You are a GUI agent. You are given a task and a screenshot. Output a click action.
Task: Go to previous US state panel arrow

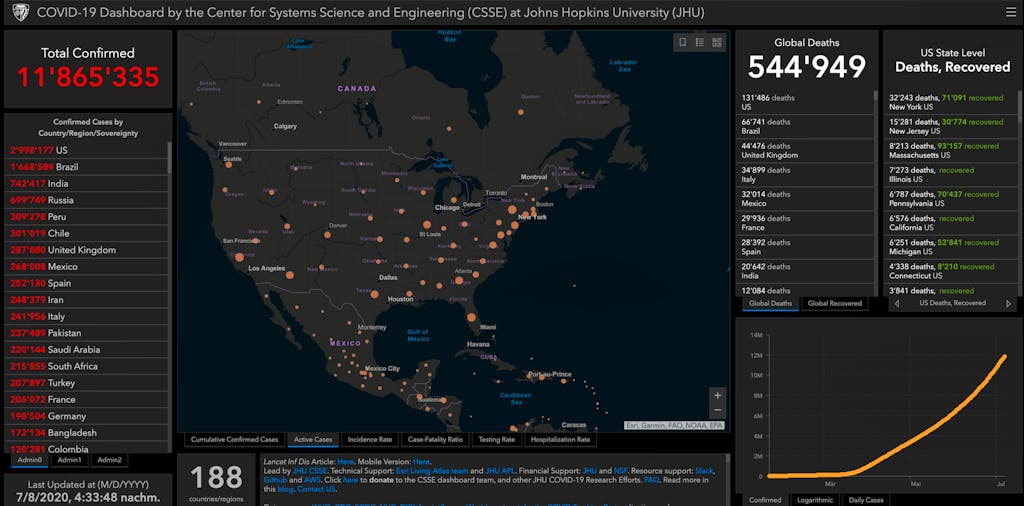896,303
